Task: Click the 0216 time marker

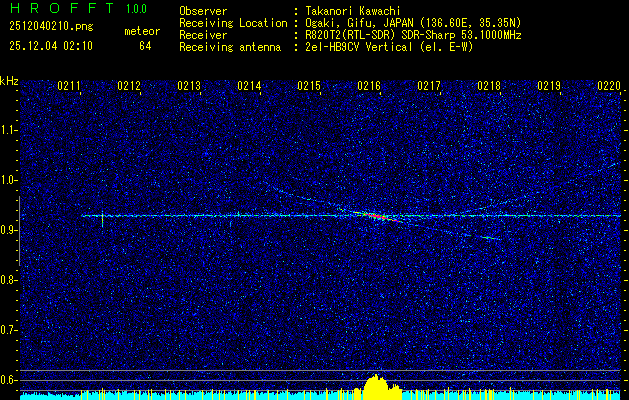Action: point(369,85)
